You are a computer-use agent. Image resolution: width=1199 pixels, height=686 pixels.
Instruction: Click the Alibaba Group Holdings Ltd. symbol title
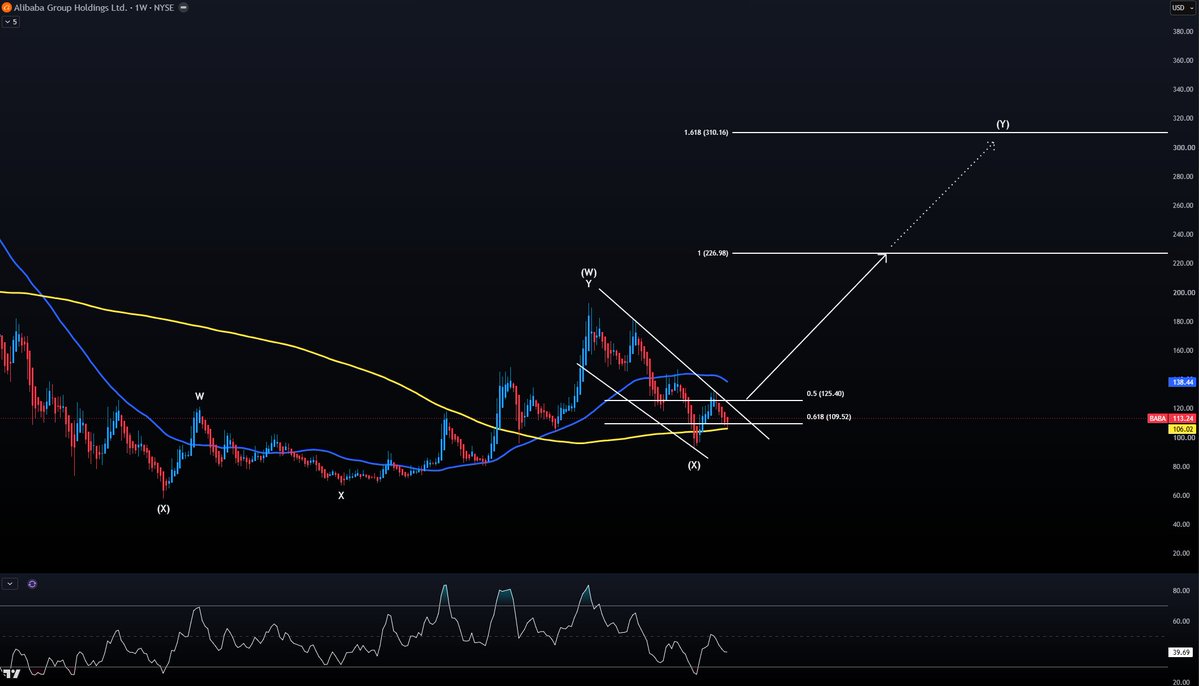tap(70, 8)
